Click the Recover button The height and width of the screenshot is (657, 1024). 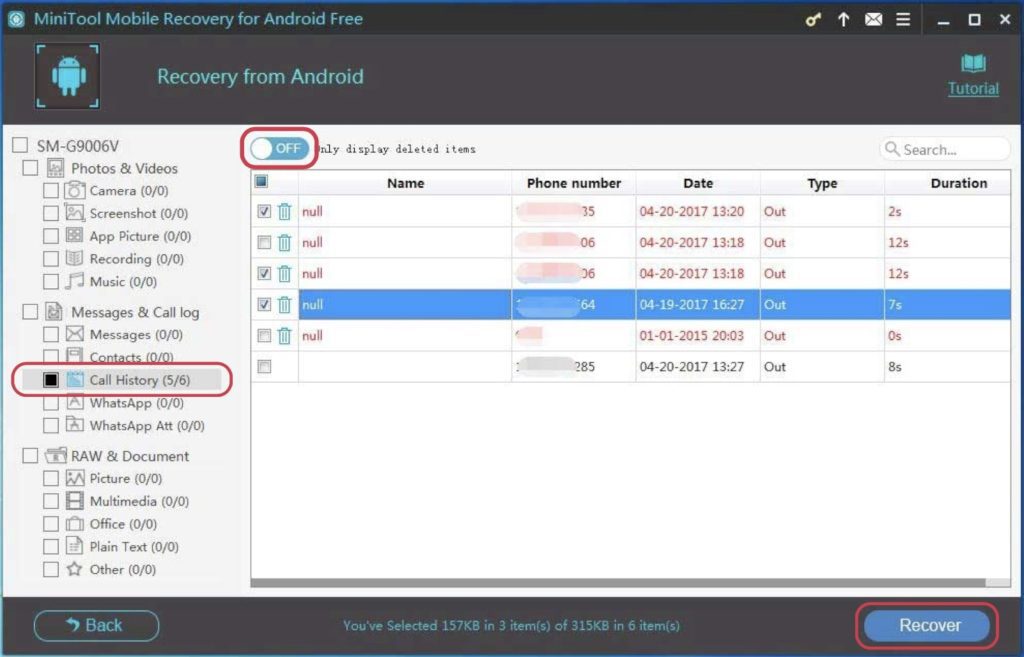pos(929,625)
